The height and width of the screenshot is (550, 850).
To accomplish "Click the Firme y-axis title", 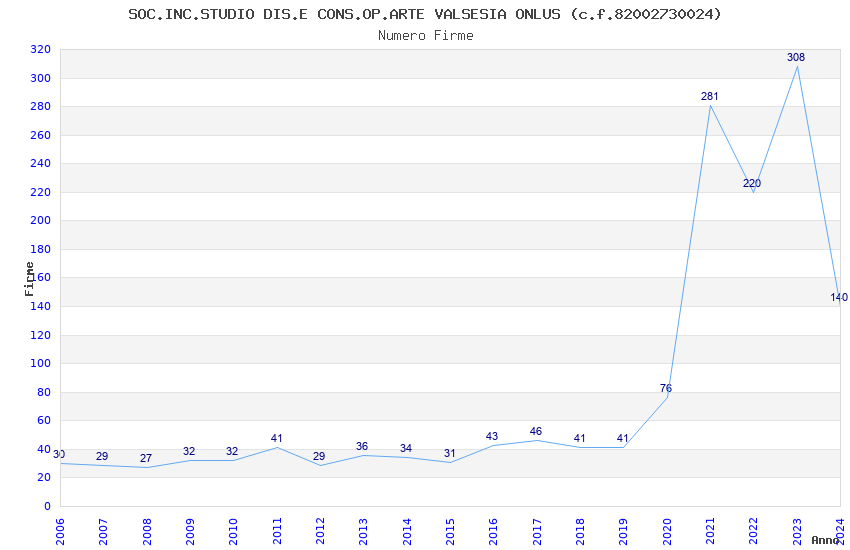I will pyautogui.click(x=29, y=279).
